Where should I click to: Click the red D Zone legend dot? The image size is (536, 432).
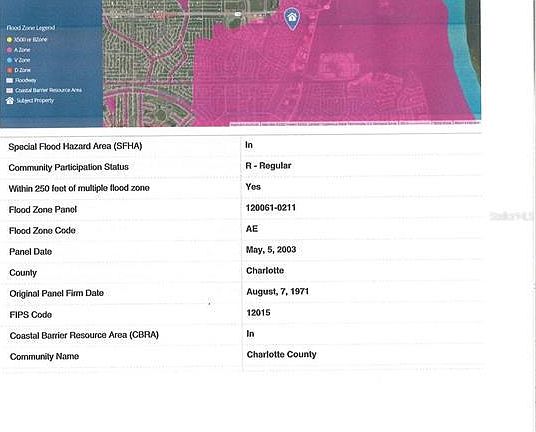click(9, 70)
